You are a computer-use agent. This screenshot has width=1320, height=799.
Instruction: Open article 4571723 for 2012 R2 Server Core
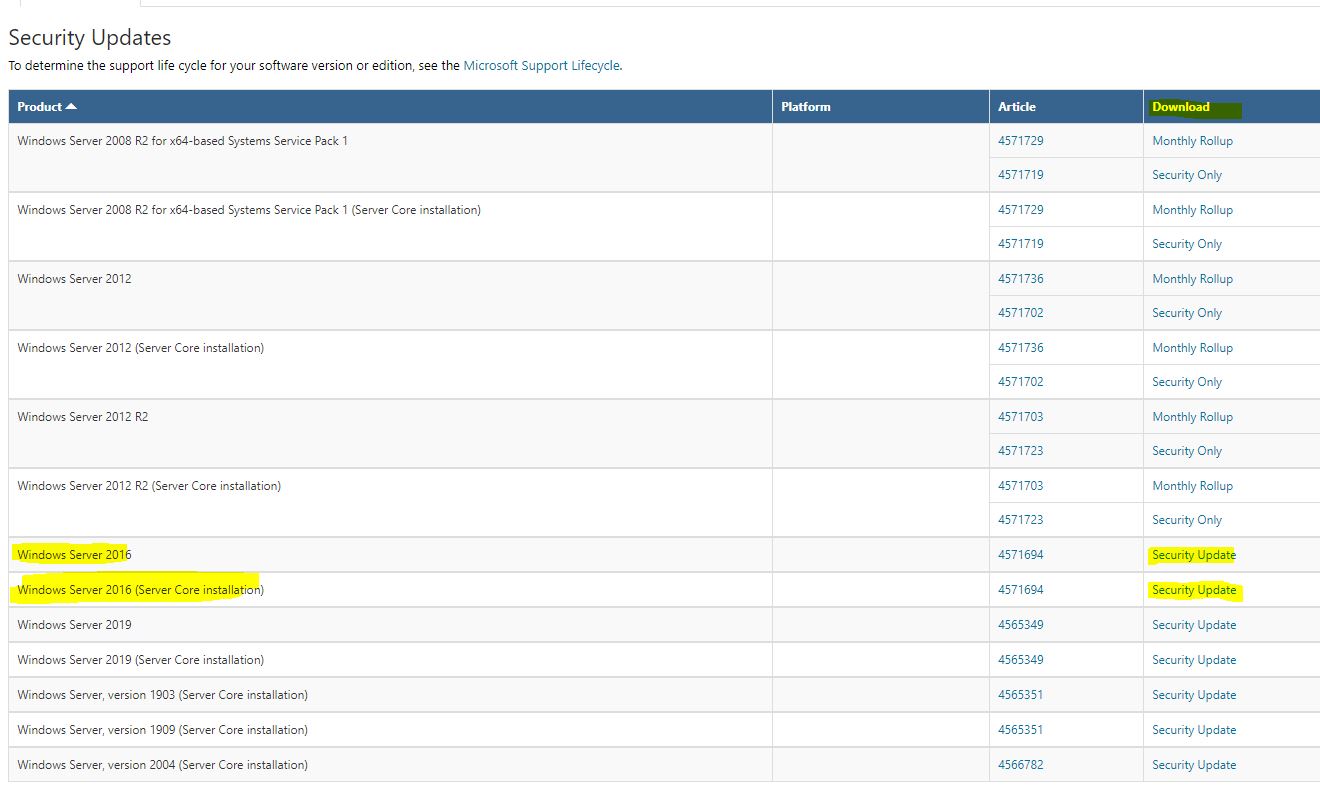coord(1020,520)
